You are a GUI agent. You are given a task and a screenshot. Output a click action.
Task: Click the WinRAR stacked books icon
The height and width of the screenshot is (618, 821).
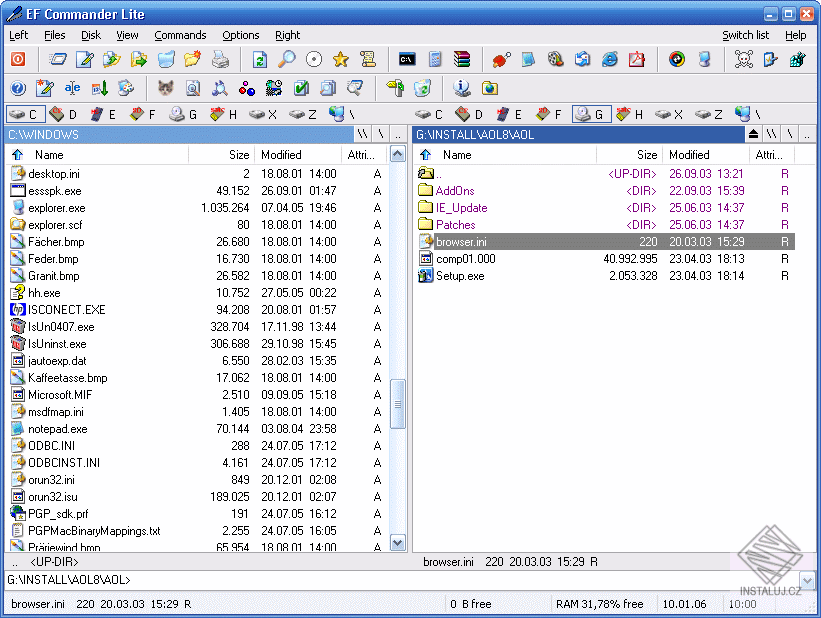tap(462, 59)
